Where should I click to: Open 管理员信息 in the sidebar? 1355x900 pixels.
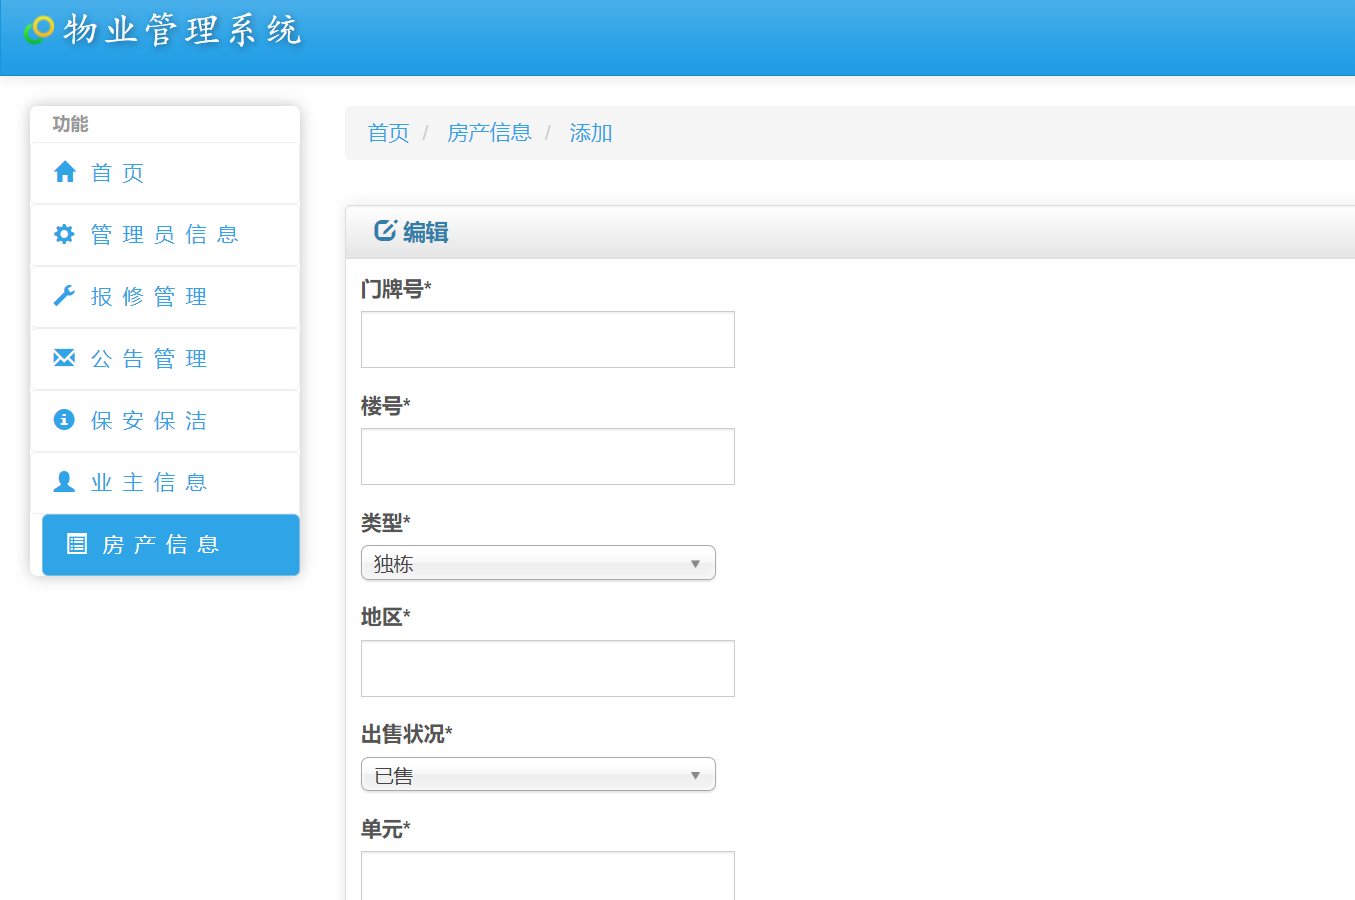click(x=165, y=235)
